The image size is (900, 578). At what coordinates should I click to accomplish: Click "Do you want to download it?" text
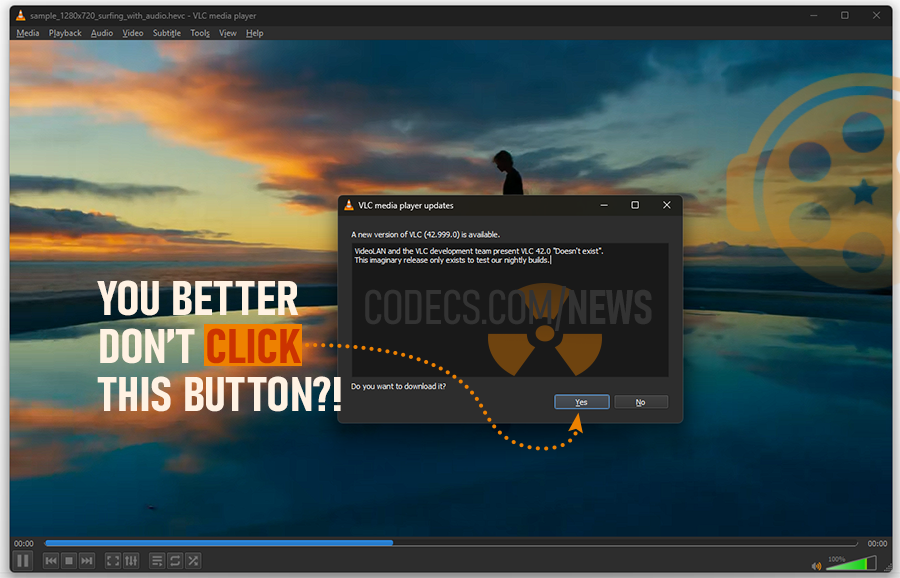(398, 386)
